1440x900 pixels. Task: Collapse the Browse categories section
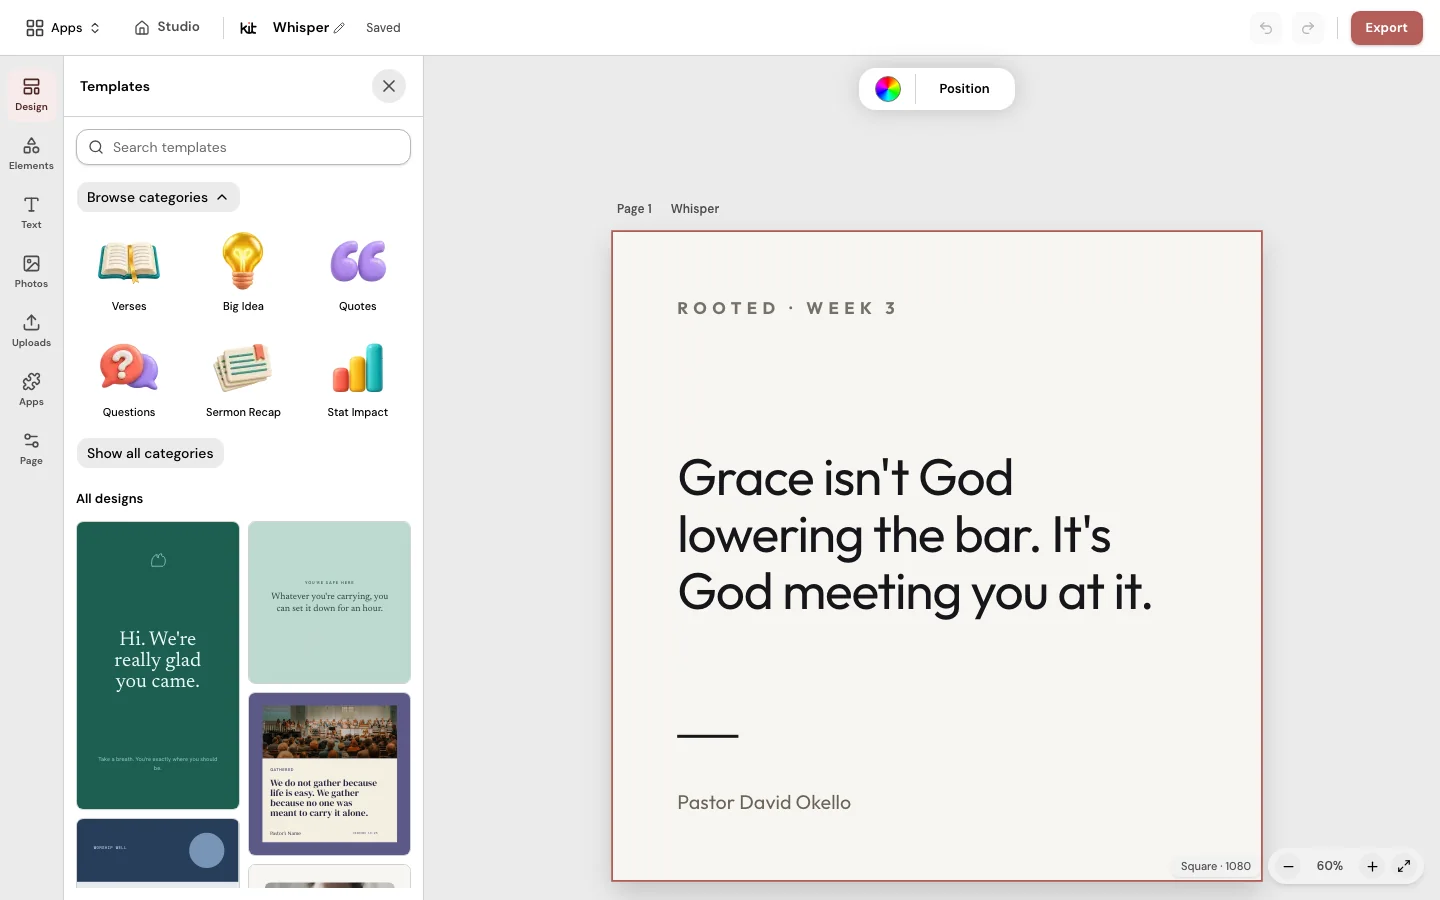pos(158,197)
